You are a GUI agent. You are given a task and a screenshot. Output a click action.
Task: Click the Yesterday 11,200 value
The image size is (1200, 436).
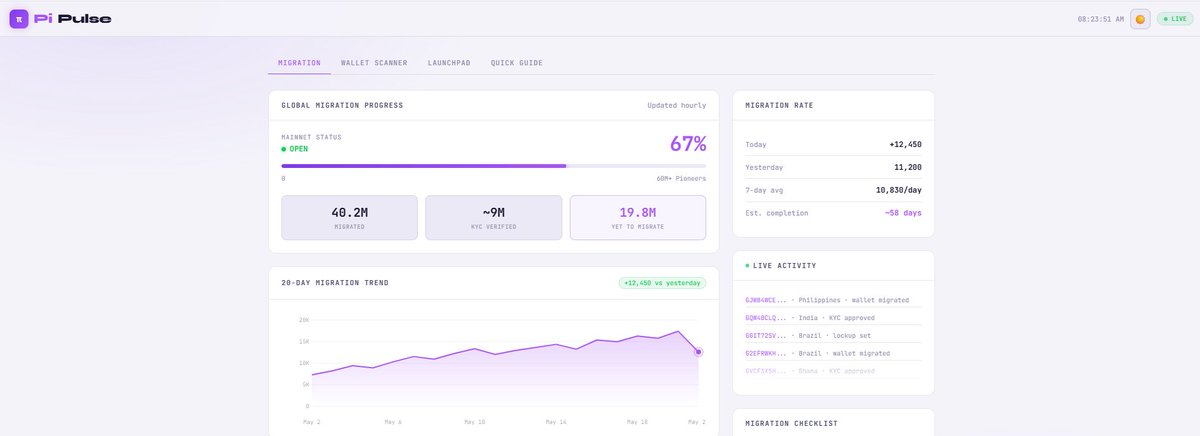coord(908,167)
